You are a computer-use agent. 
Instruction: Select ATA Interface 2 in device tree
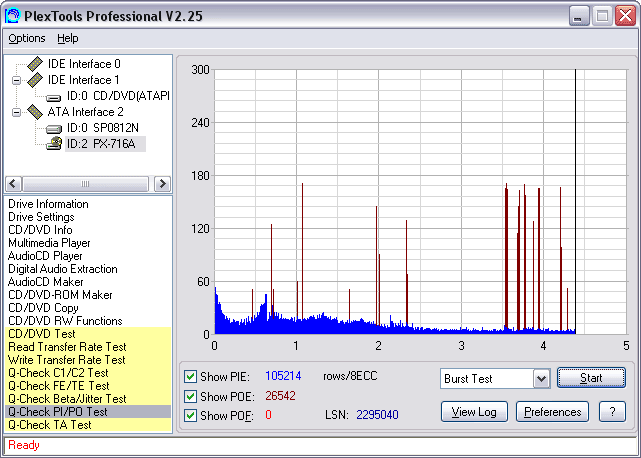(85, 112)
